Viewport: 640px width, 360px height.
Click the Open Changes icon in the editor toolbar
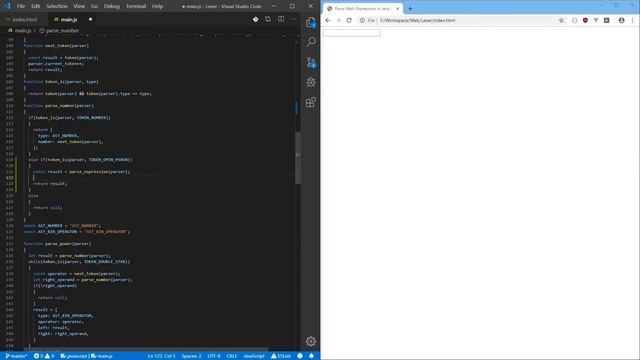click(268, 19)
